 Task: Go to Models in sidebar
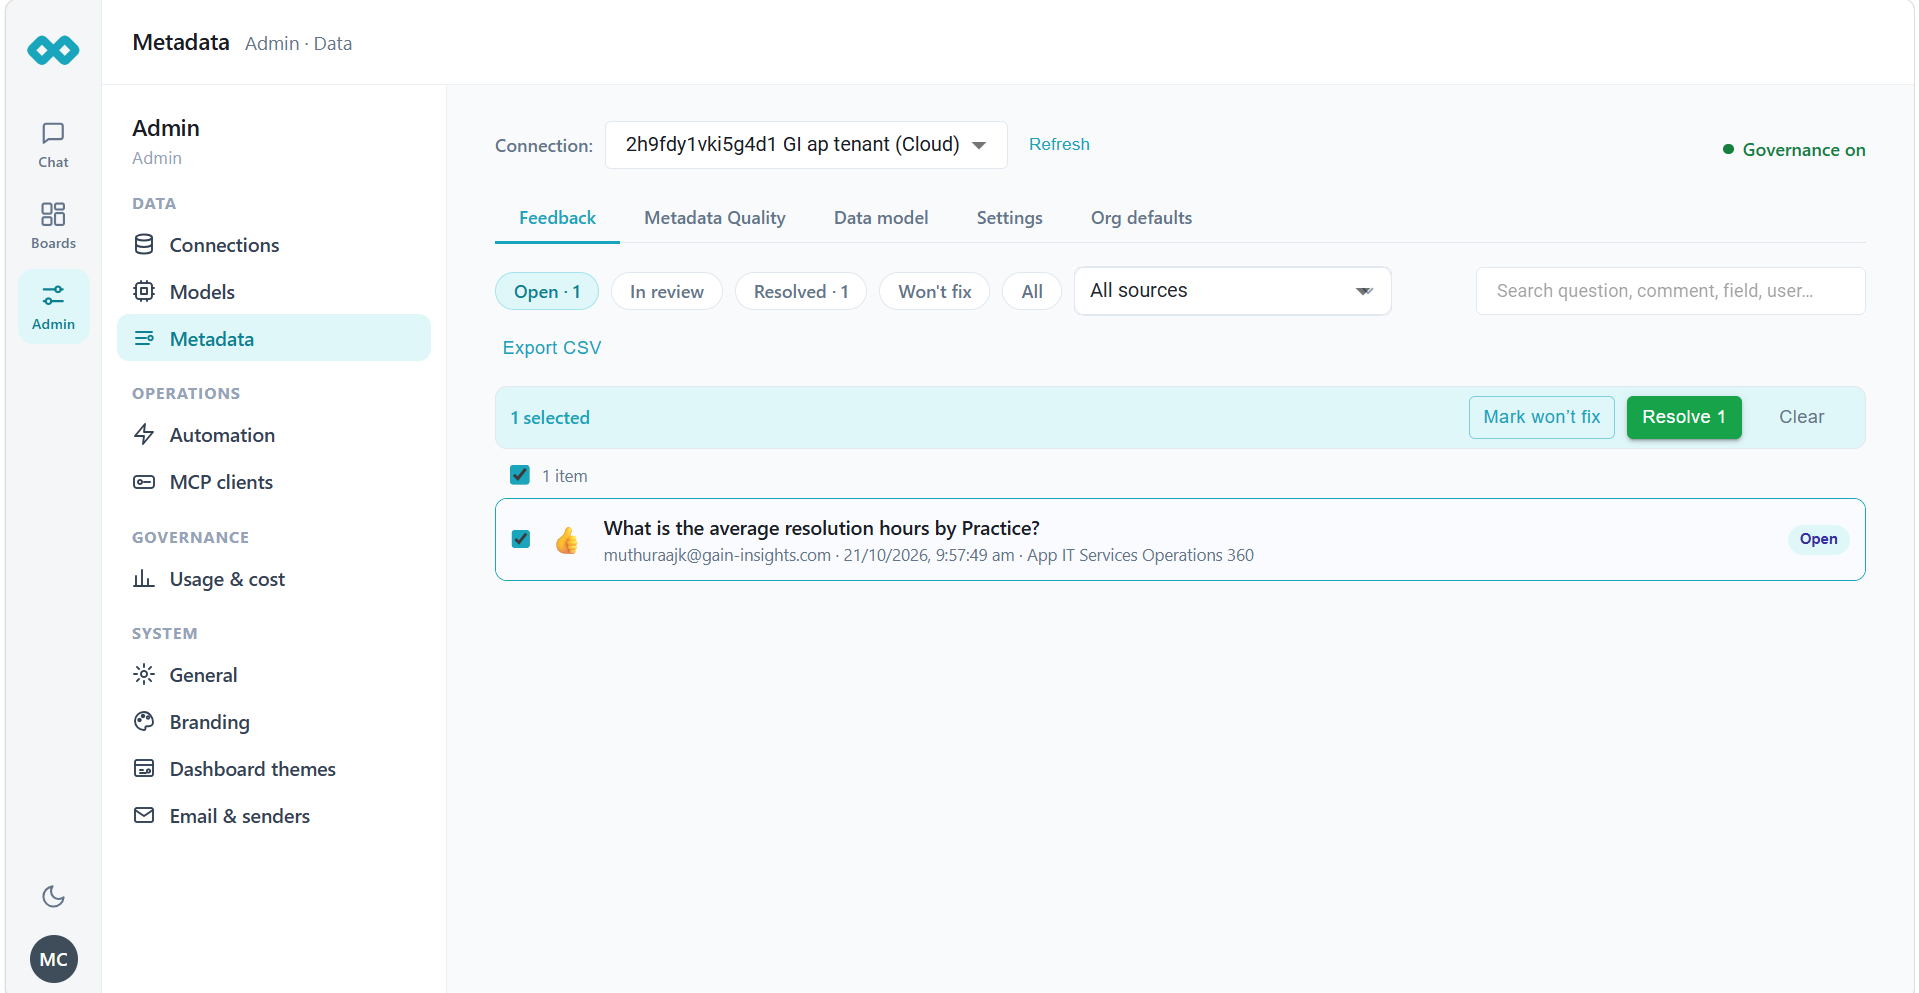click(x=273, y=292)
